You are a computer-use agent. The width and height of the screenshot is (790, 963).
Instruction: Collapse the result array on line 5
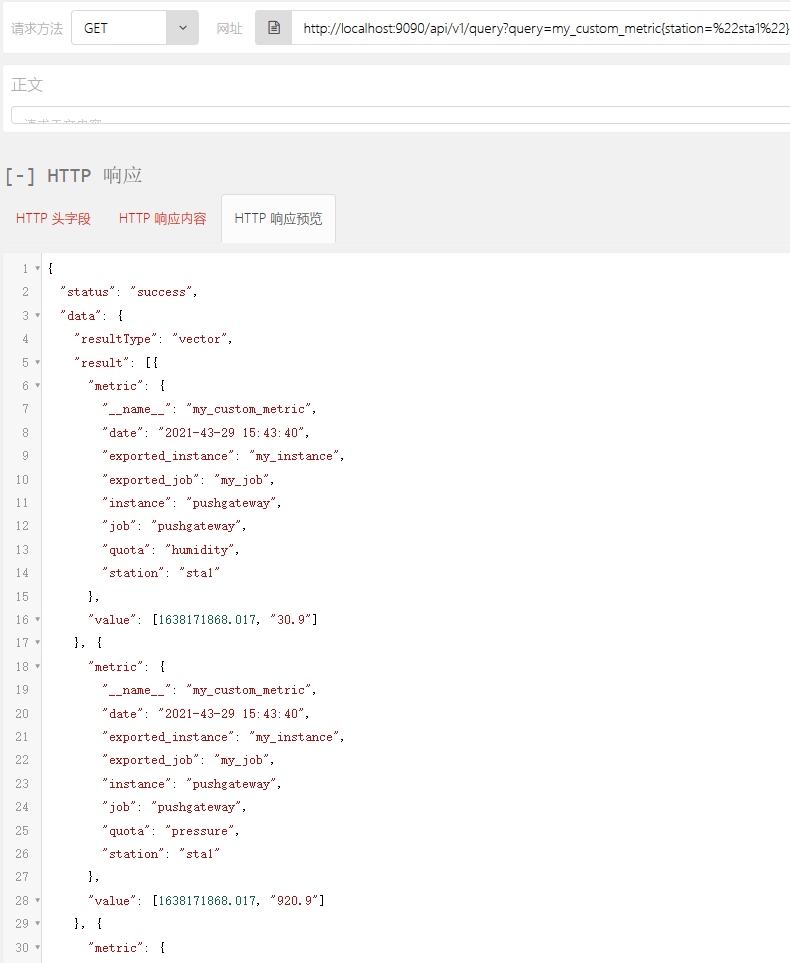(36, 362)
